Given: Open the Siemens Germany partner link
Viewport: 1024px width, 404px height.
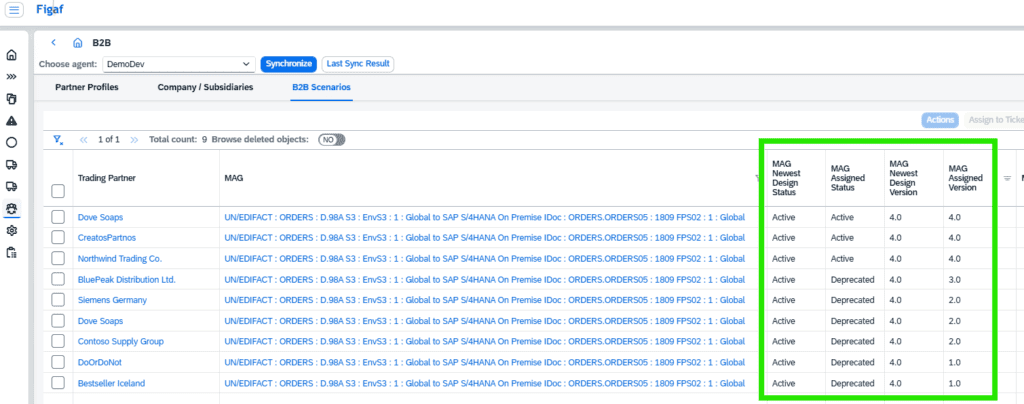Looking at the screenshot, I should click(x=112, y=300).
